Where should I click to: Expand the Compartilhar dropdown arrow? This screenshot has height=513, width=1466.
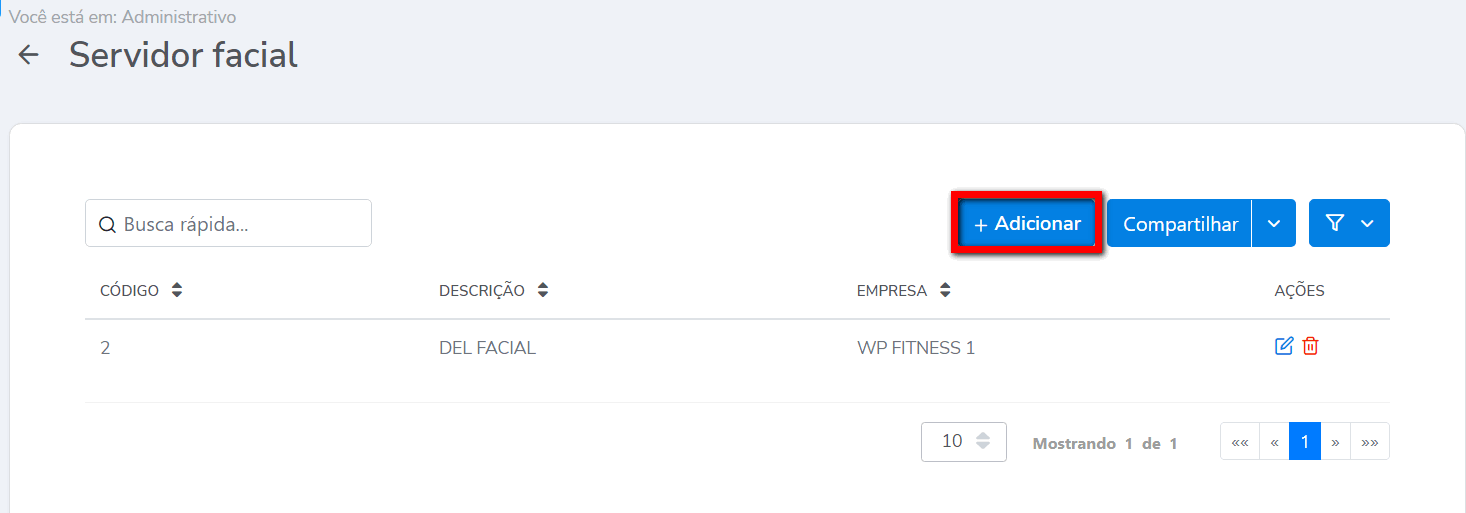click(x=1274, y=223)
